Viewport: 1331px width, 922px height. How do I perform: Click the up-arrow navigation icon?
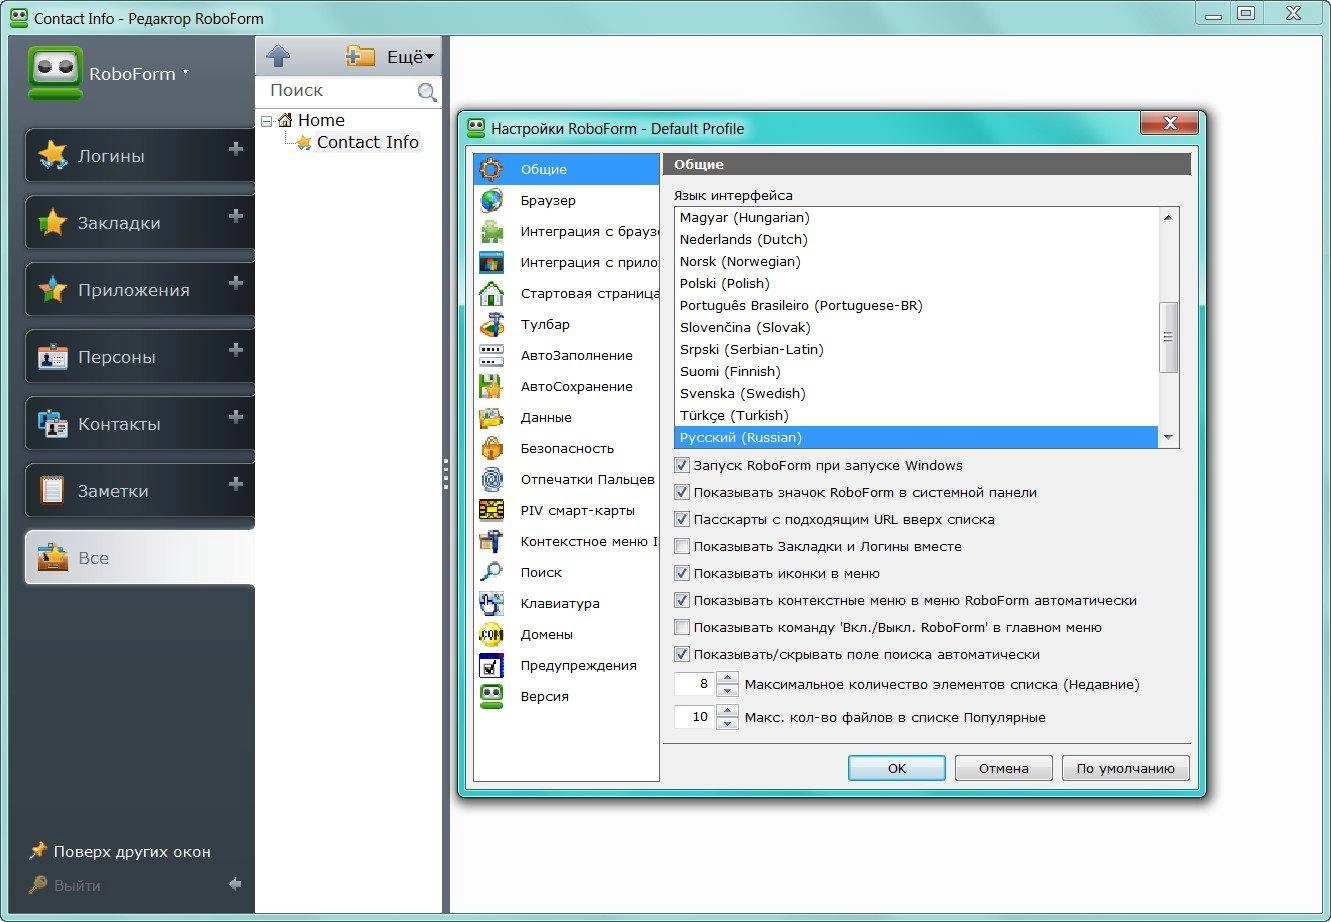[279, 56]
